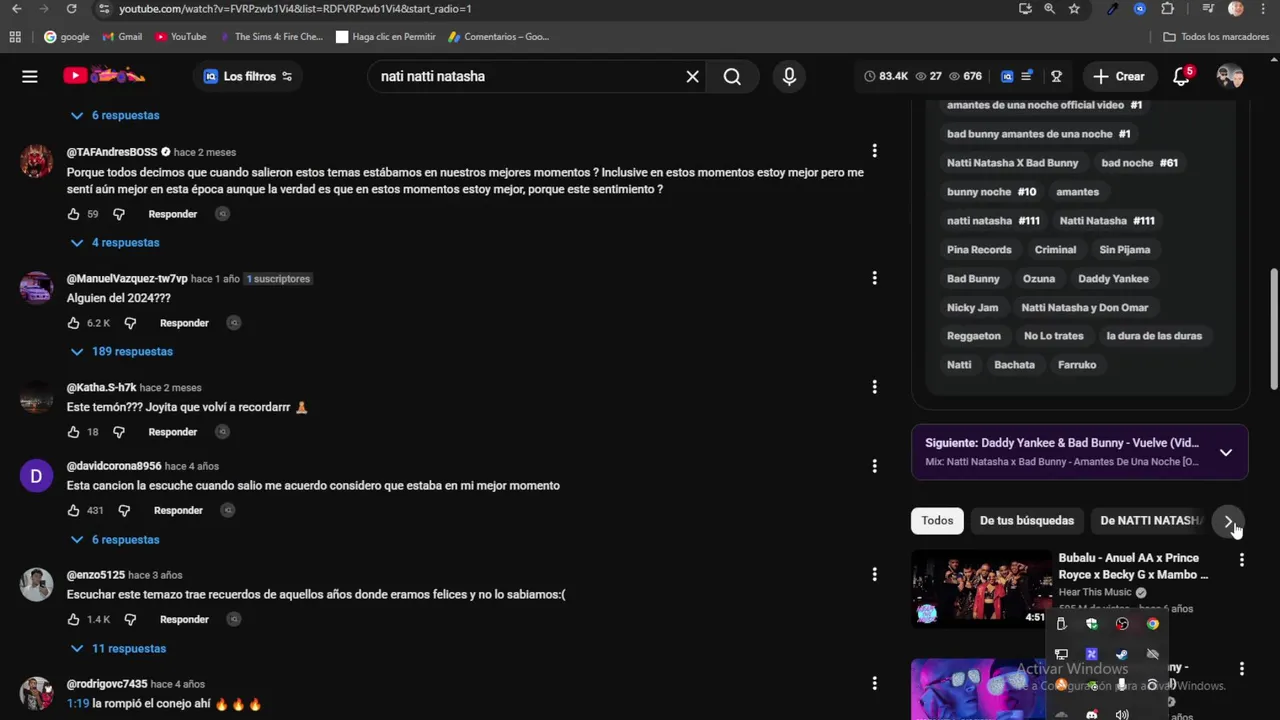Click the 1:19 timestamp link
This screenshot has width=1280, height=720.
78,704
